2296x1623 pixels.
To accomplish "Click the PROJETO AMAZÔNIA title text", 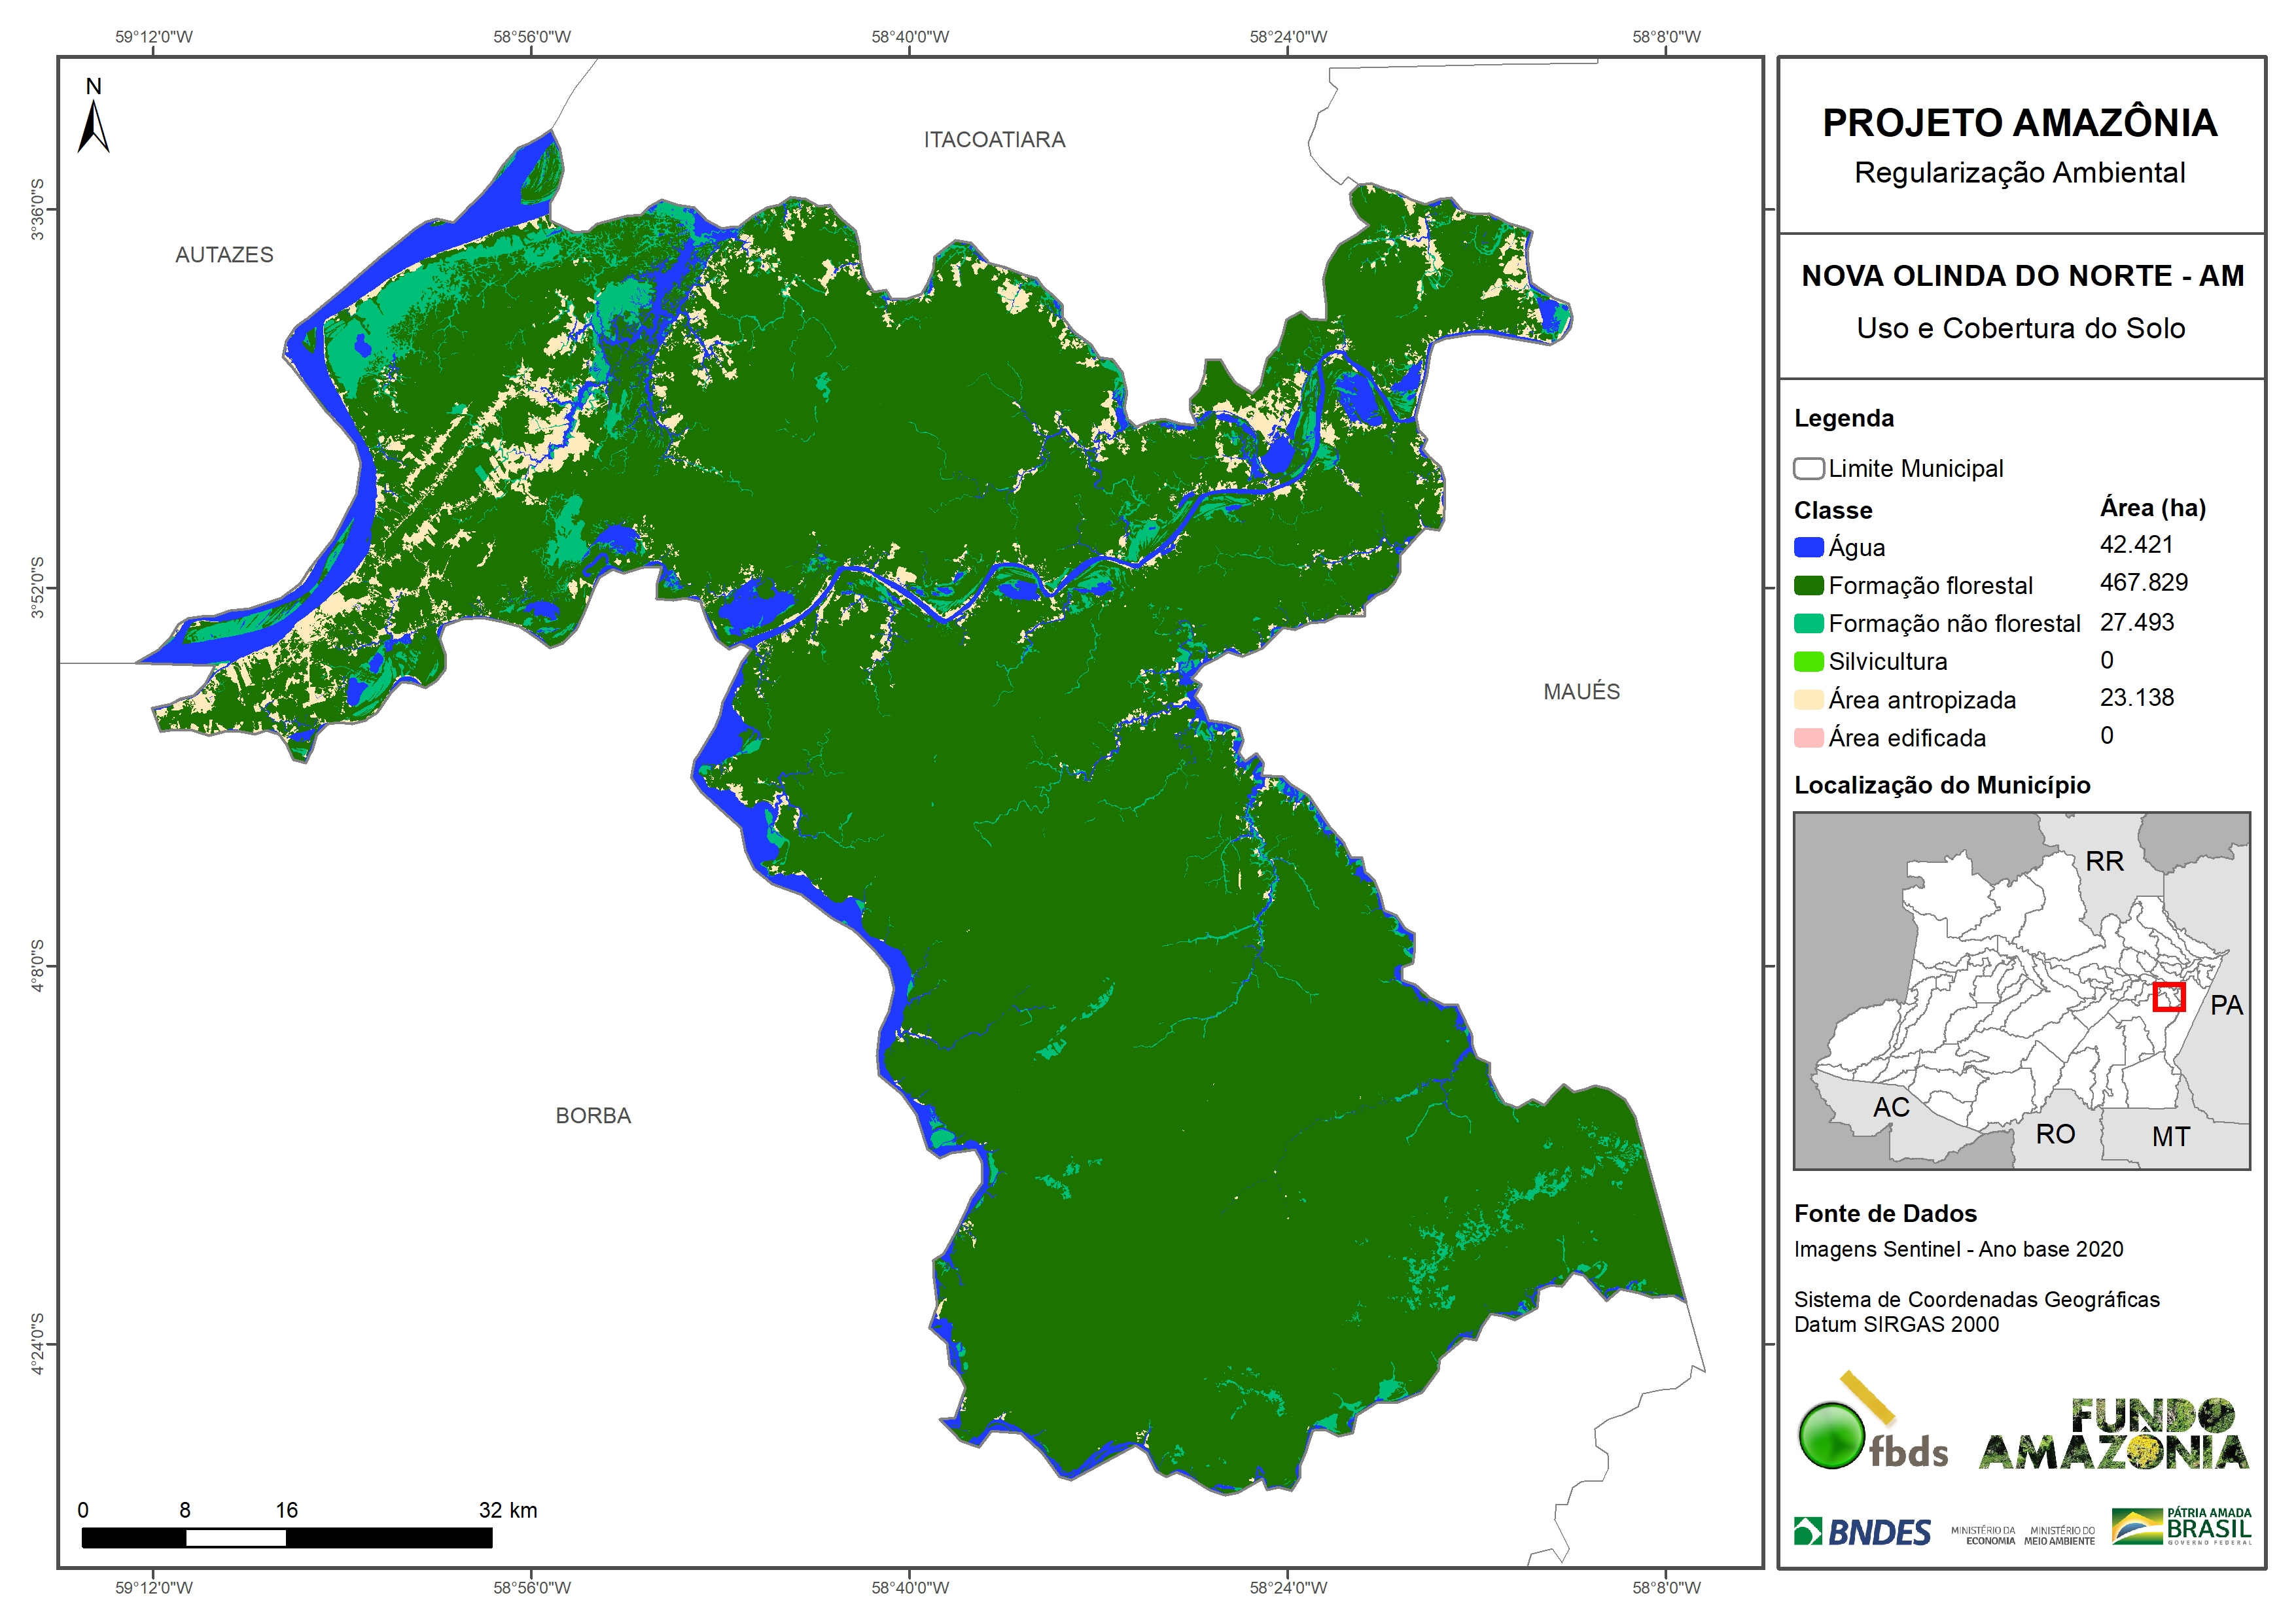I will [2020, 123].
